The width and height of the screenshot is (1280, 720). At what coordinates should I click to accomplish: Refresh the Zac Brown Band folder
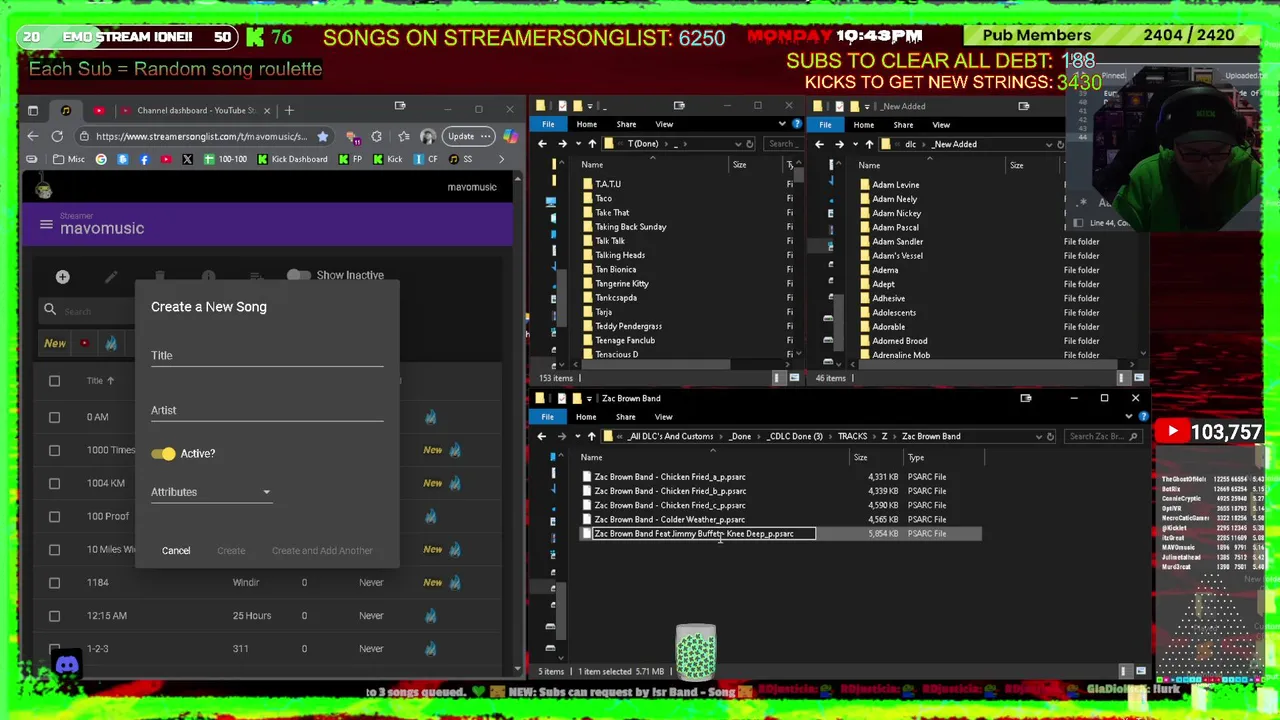click(1050, 437)
